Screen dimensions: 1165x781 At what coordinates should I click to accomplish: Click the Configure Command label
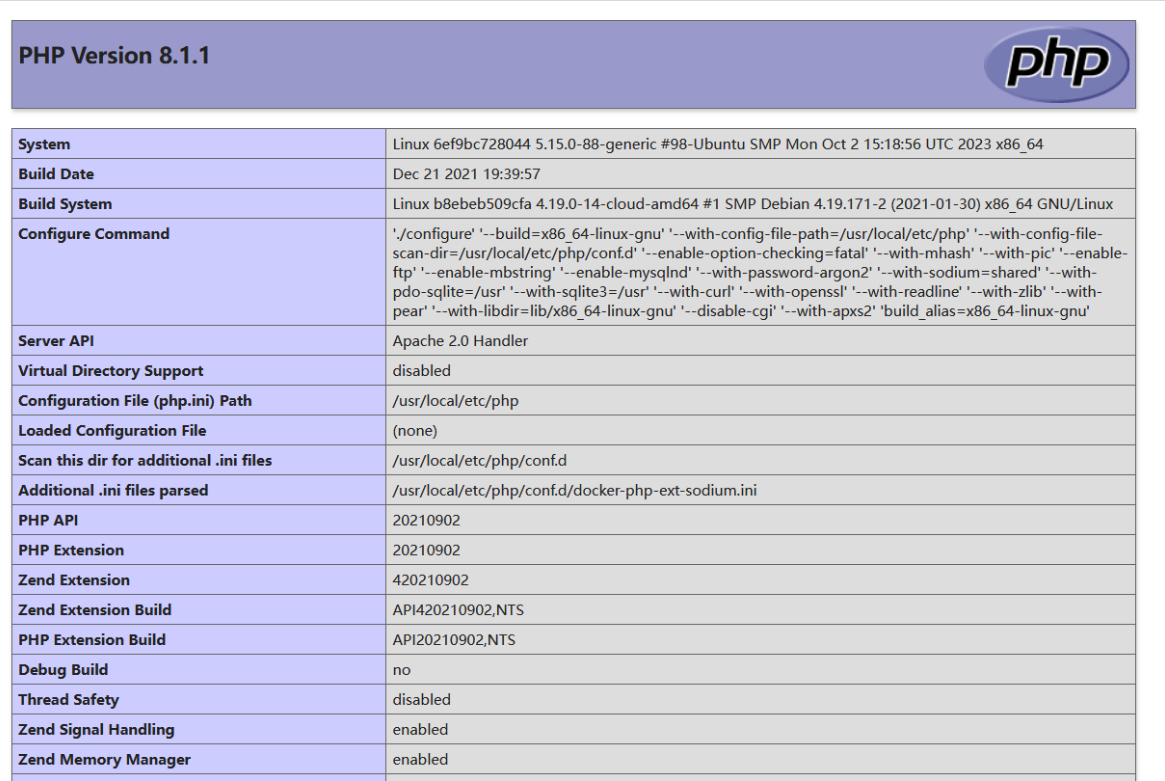[x=94, y=233]
